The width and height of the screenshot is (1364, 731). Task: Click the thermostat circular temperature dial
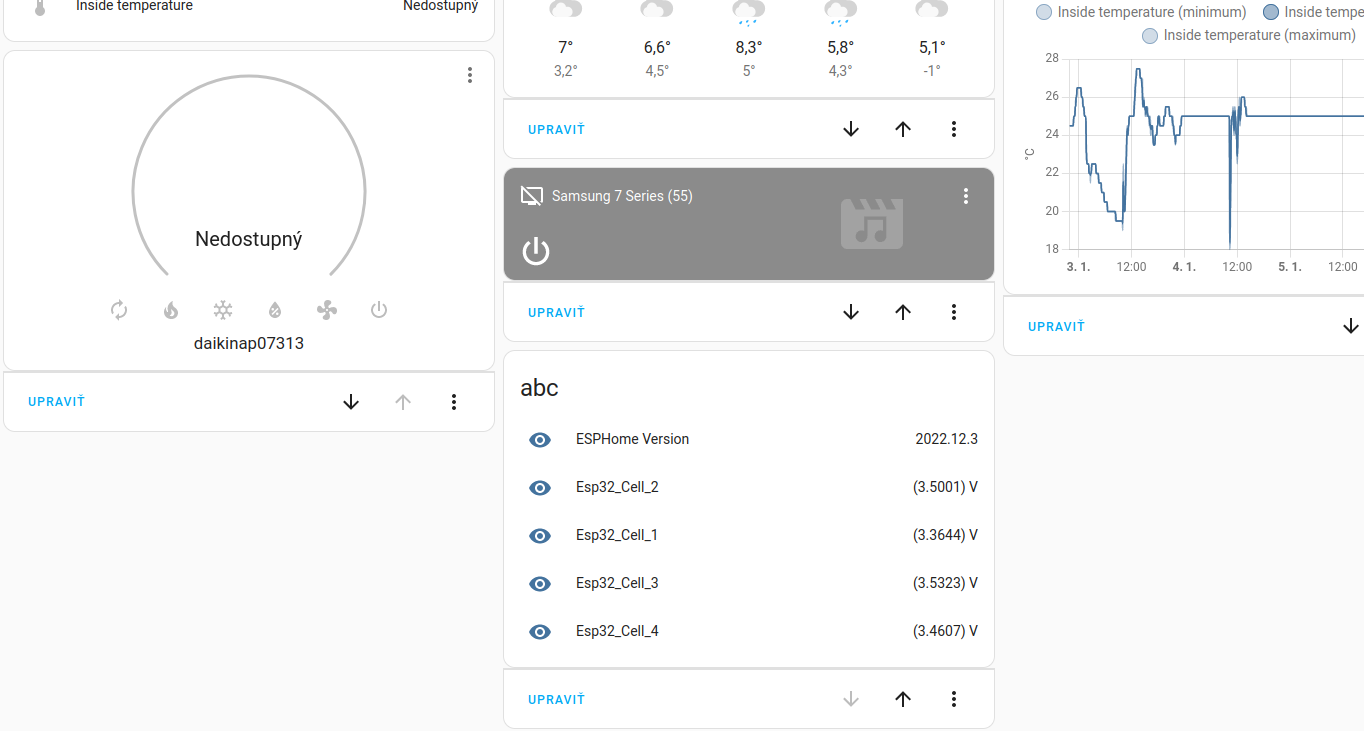(x=249, y=175)
